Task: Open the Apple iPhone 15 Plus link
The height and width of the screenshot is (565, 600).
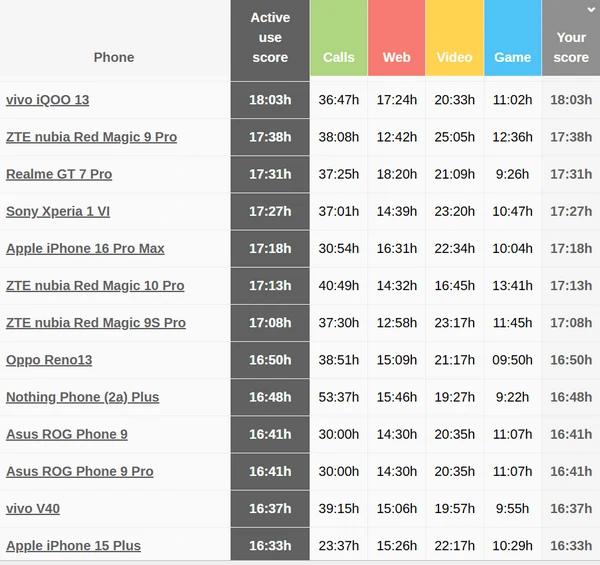Action: 73,546
